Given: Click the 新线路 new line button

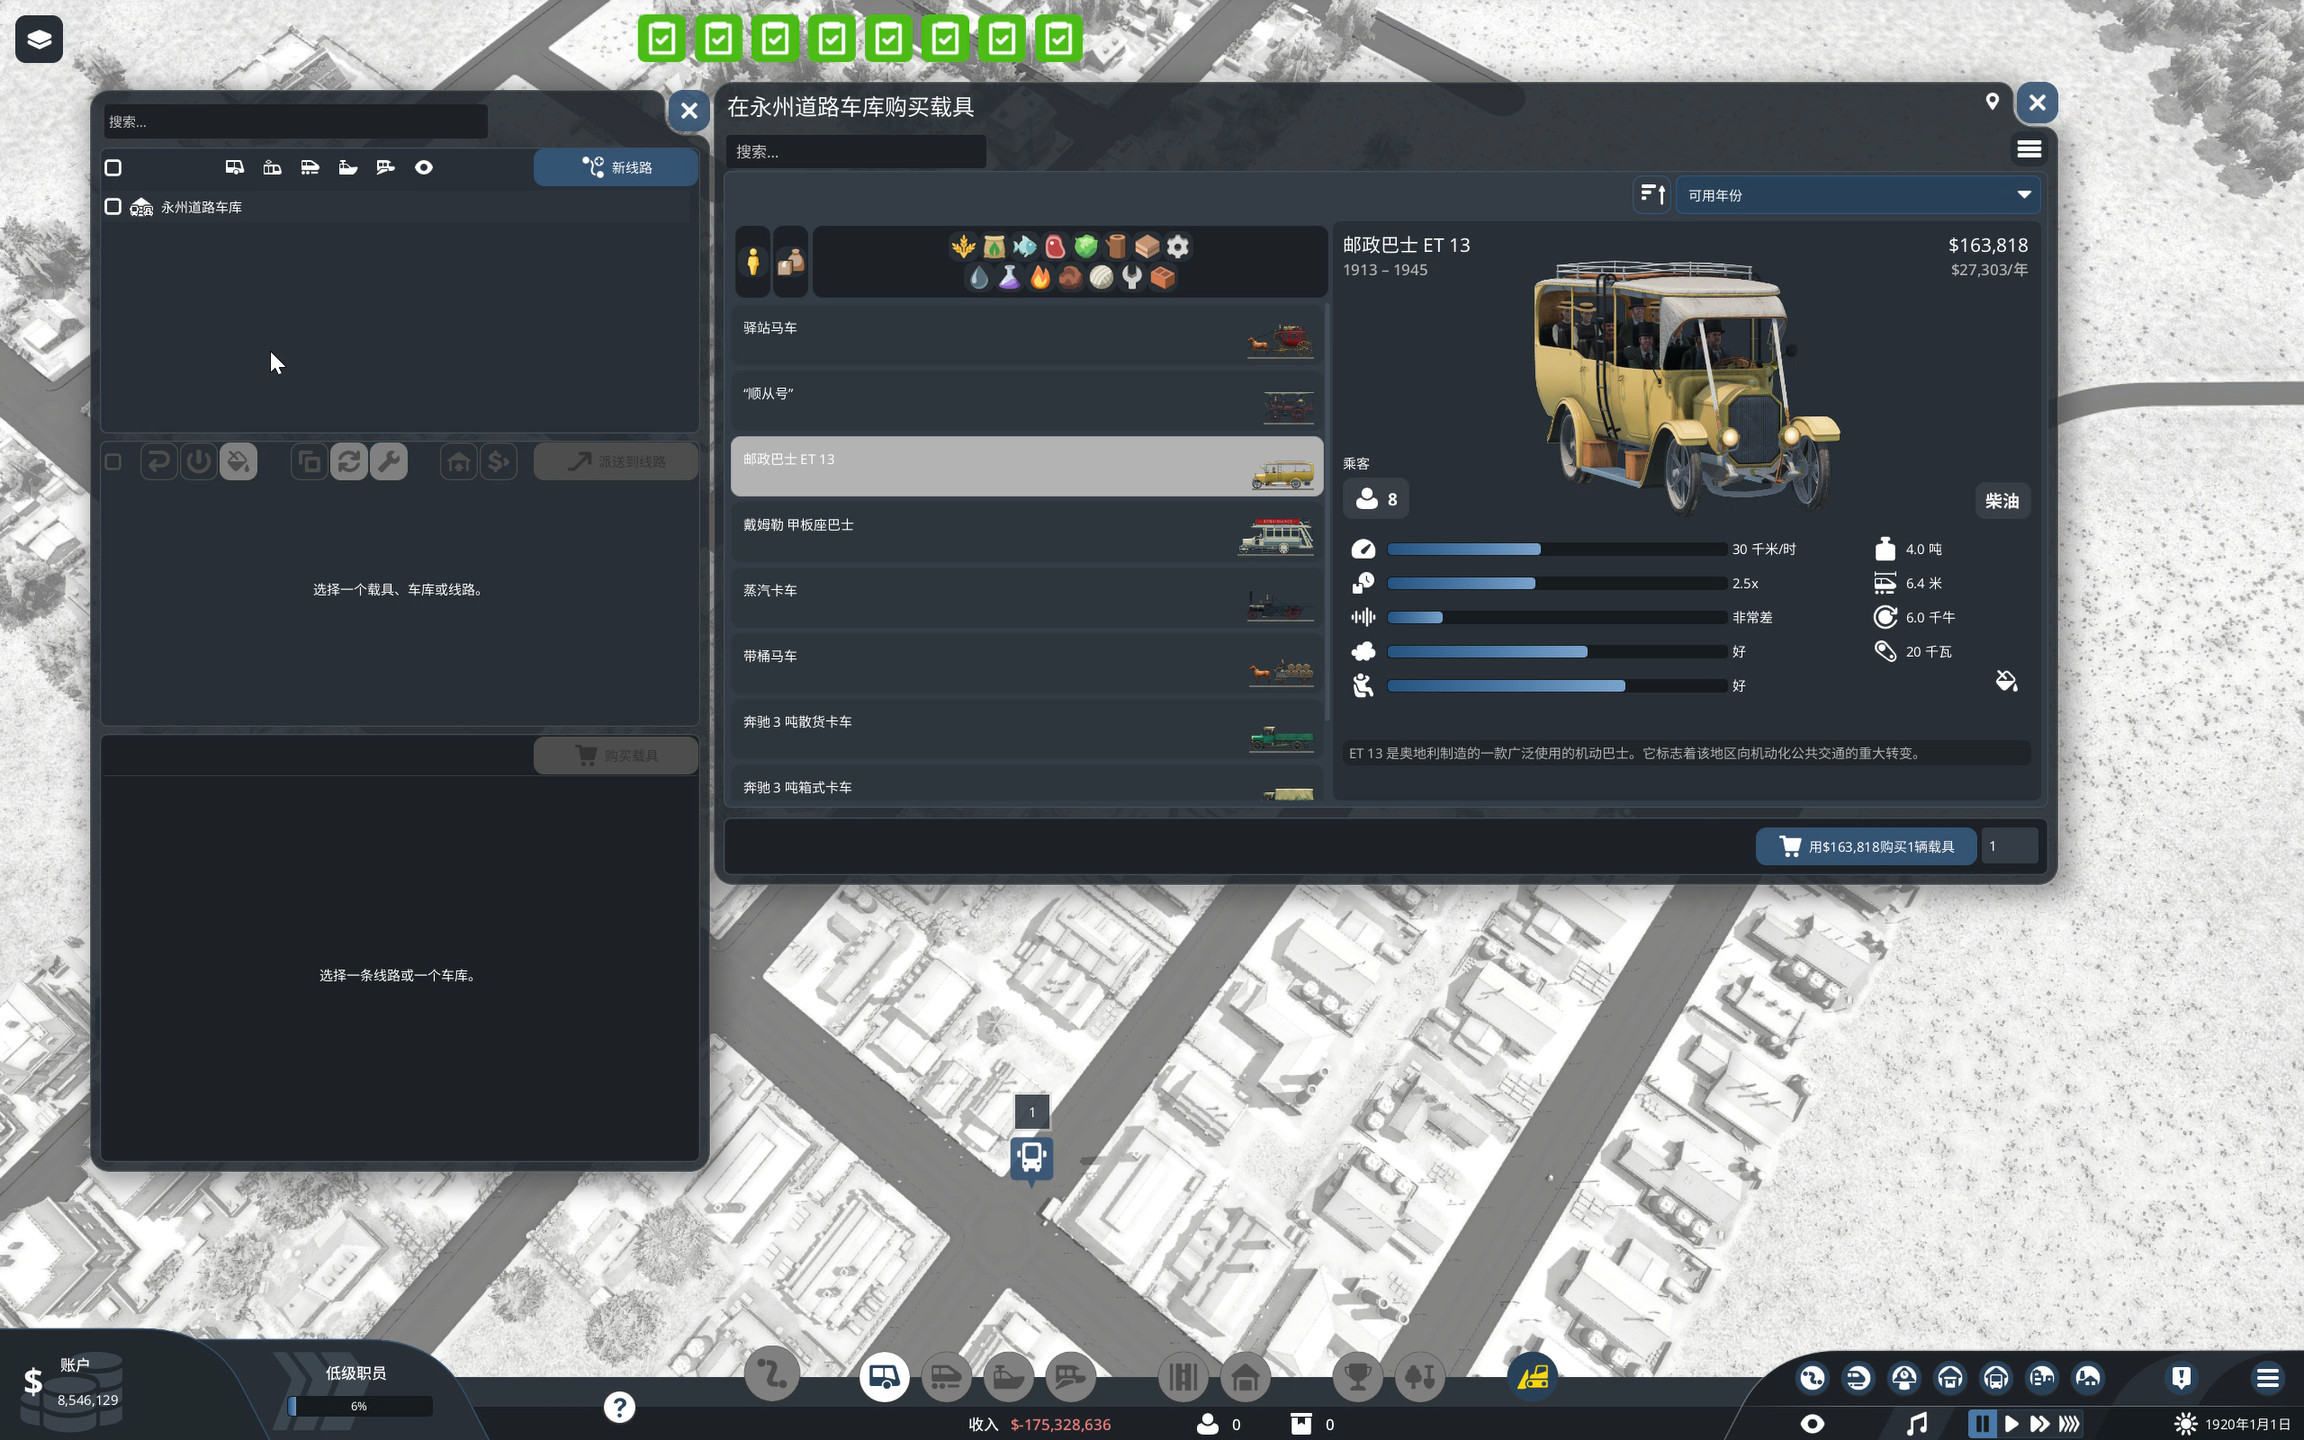Looking at the screenshot, I should coord(615,167).
